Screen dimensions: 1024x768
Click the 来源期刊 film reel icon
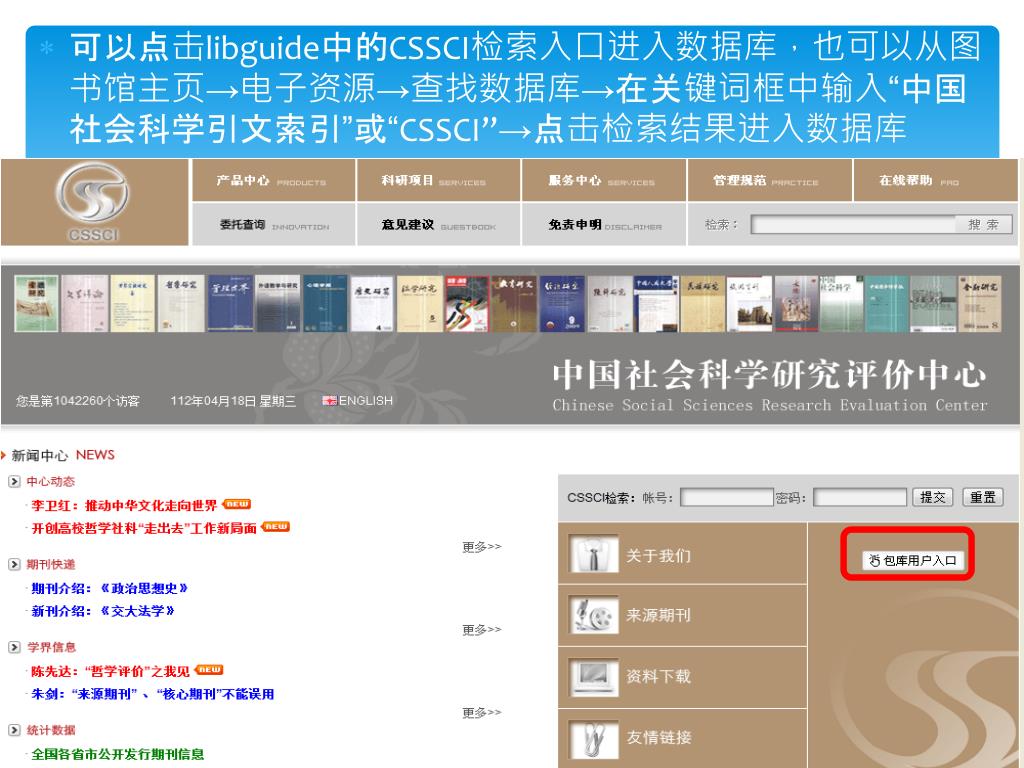(593, 615)
